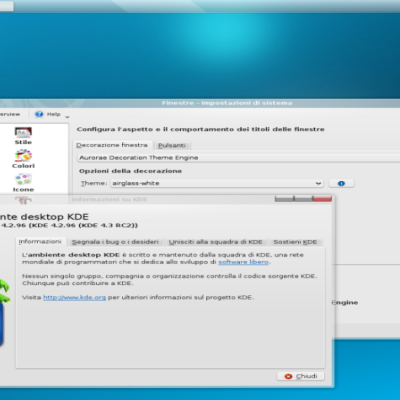Switch to the Decorazione finestra tab
This screenshot has height=400, width=400.
click(112, 145)
